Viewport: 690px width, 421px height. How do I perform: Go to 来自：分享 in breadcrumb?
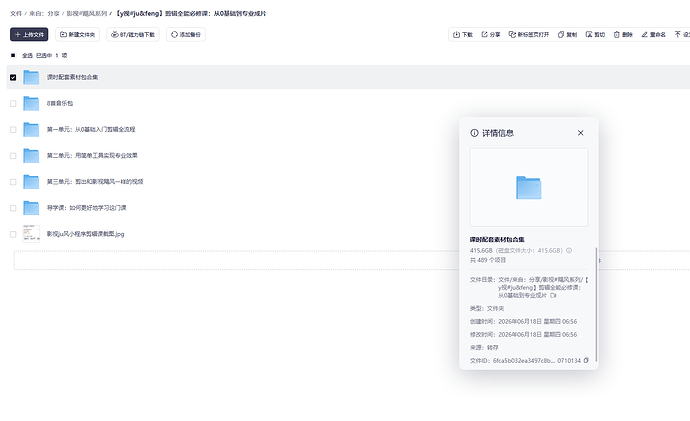(x=44, y=14)
